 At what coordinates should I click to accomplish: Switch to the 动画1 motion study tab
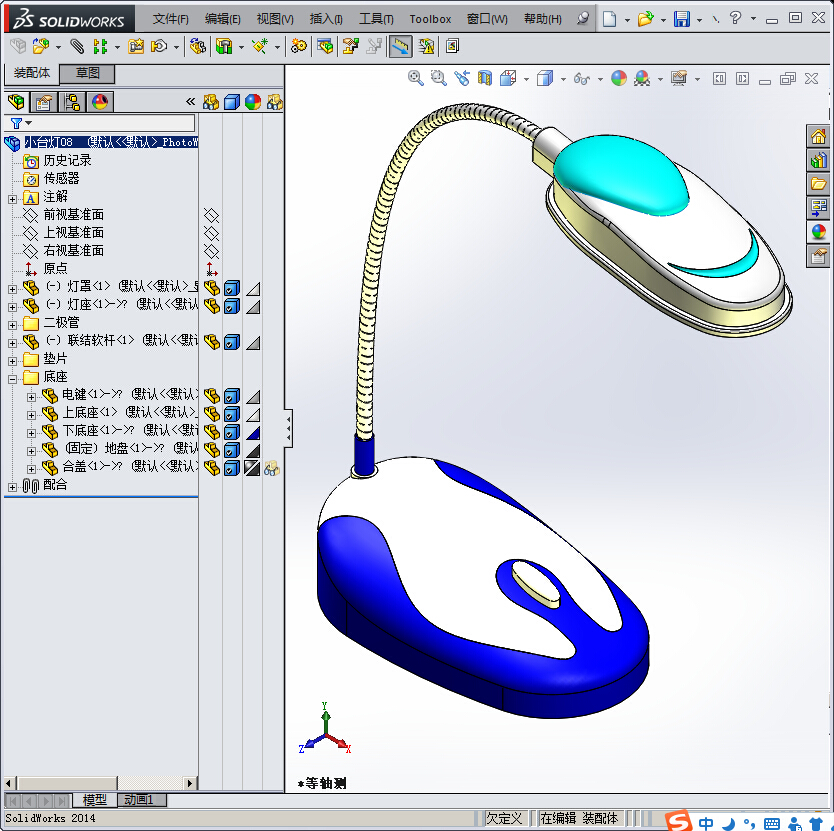pyautogui.click(x=141, y=800)
